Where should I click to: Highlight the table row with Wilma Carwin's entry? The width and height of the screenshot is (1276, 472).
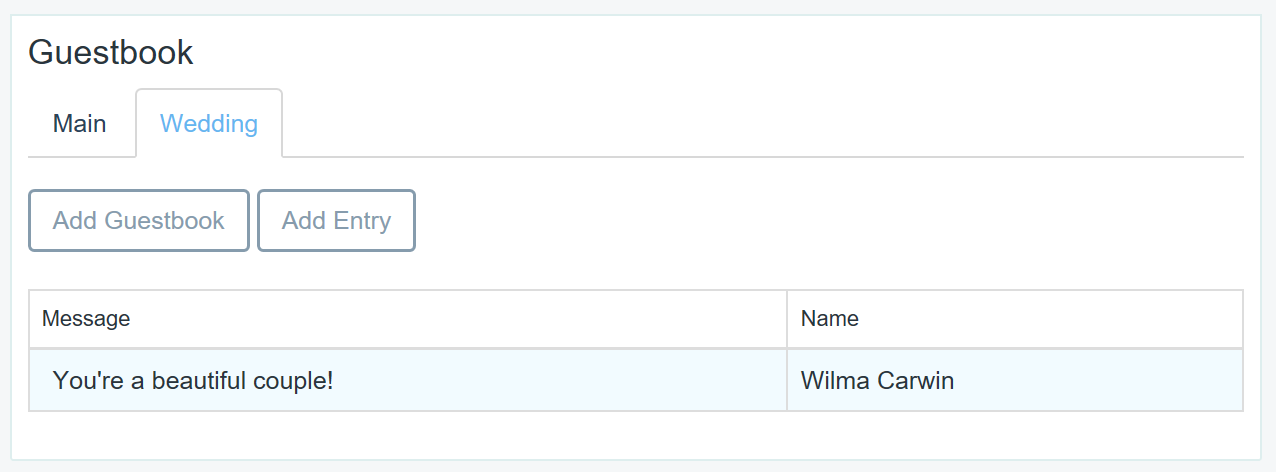[636, 380]
